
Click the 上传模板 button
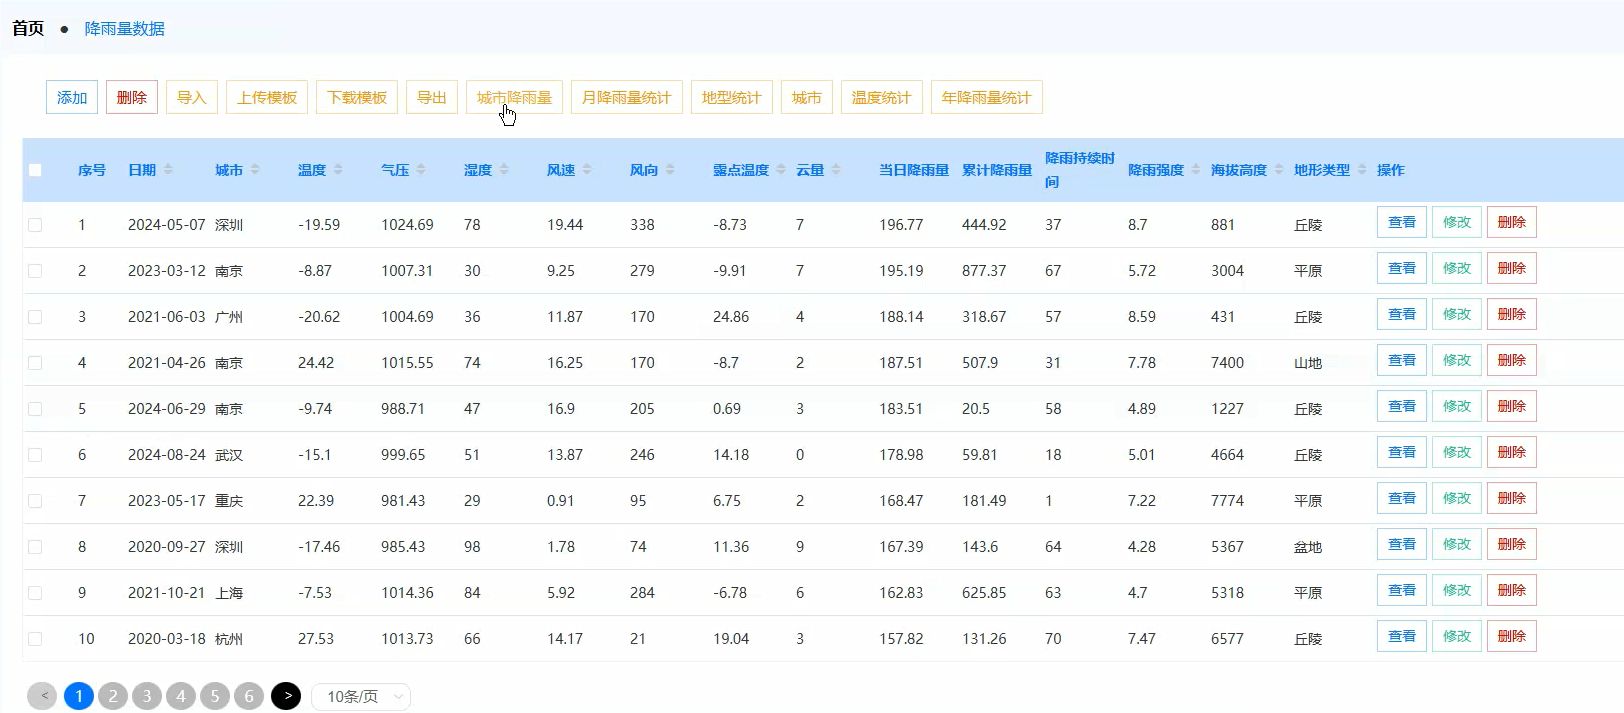coord(267,97)
